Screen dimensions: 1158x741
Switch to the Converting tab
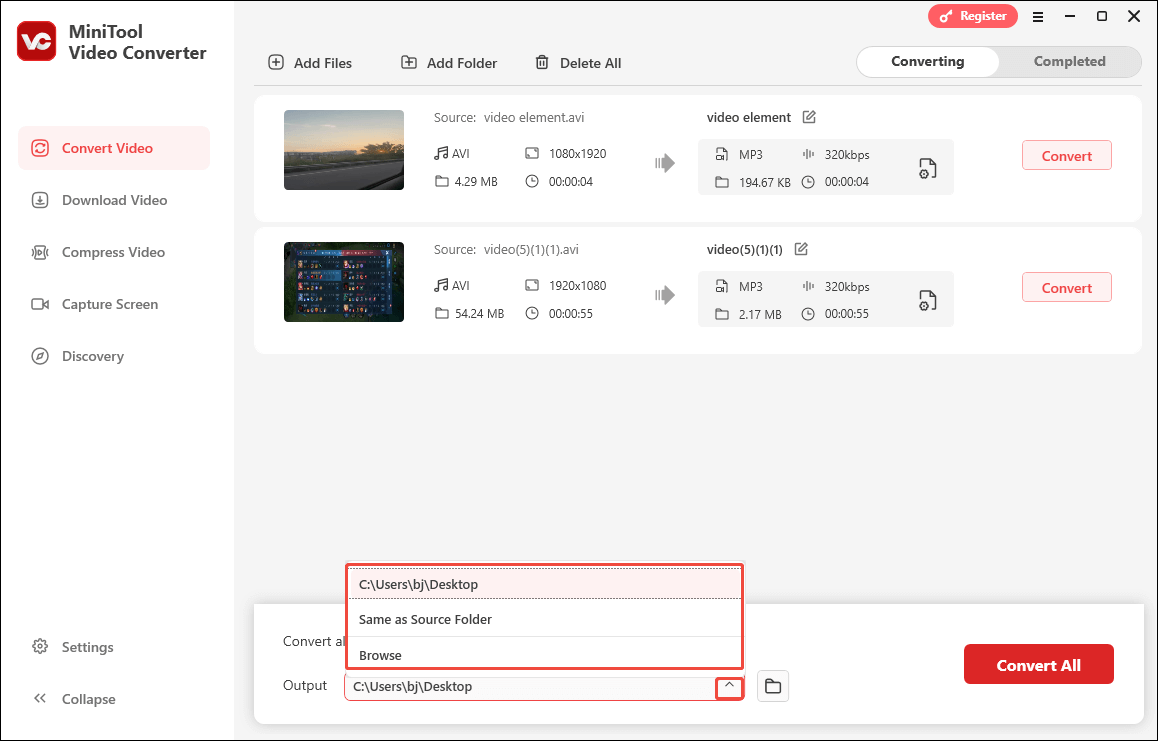tap(928, 61)
